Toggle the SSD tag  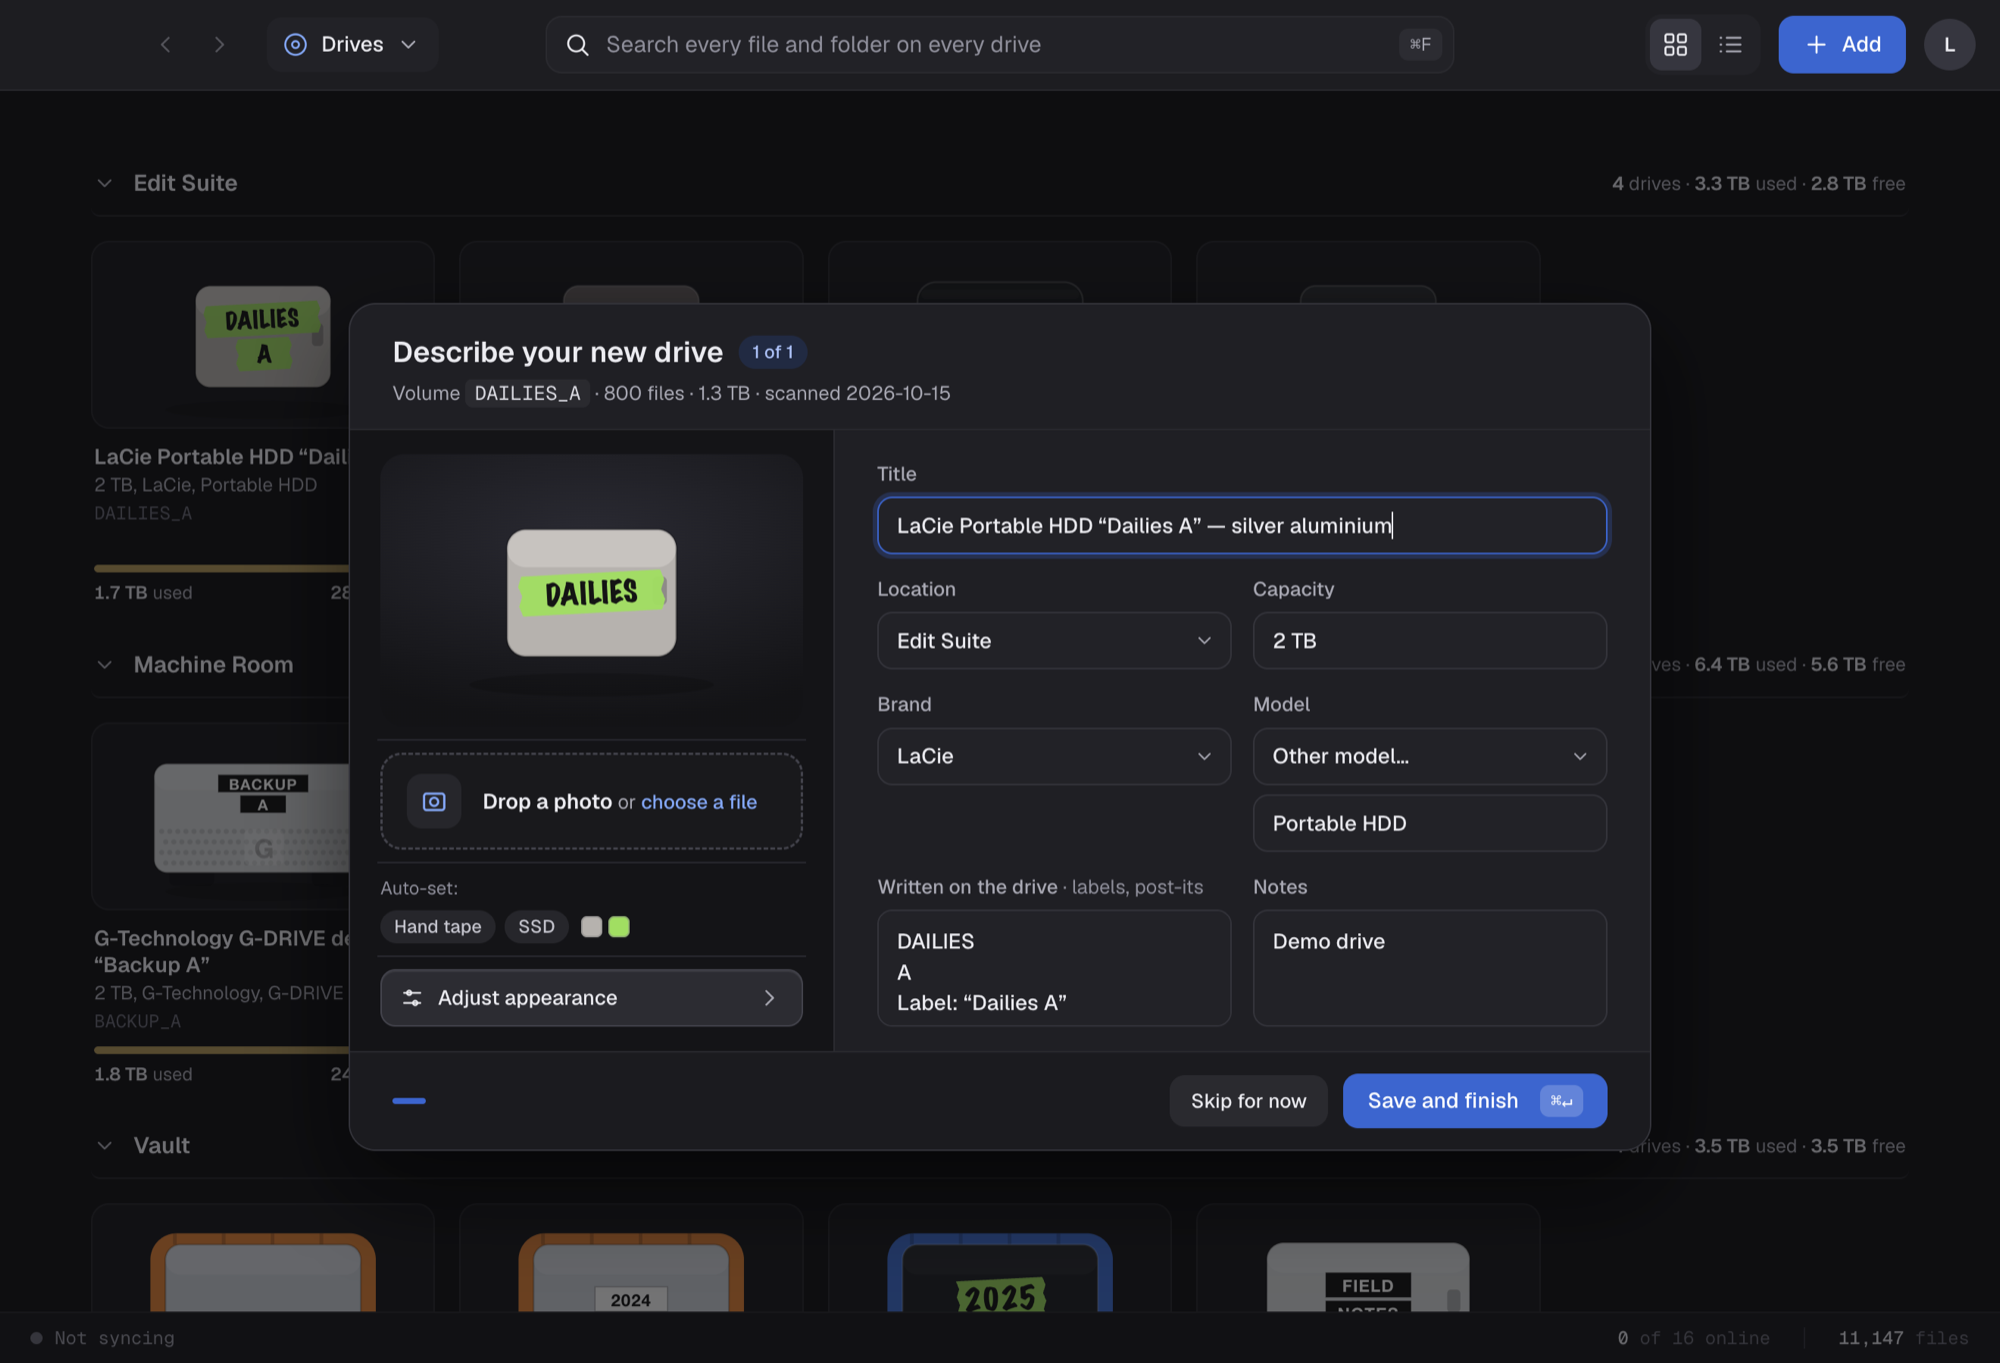(536, 926)
